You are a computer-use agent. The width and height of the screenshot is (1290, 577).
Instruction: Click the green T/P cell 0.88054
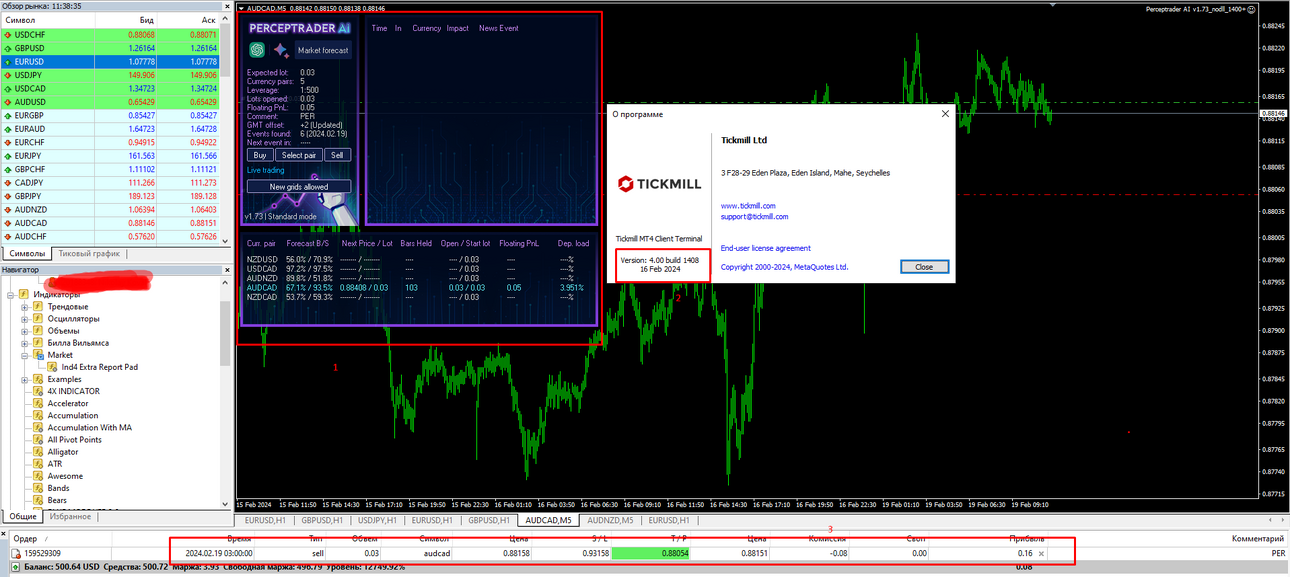pos(651,553)
